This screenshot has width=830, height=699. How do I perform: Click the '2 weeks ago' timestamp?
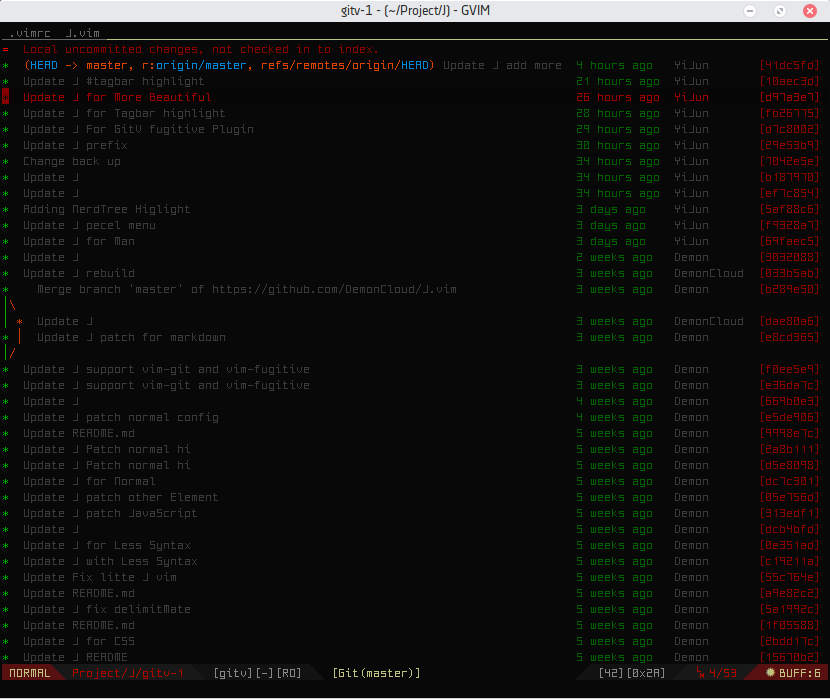click(x=614, y=257)
